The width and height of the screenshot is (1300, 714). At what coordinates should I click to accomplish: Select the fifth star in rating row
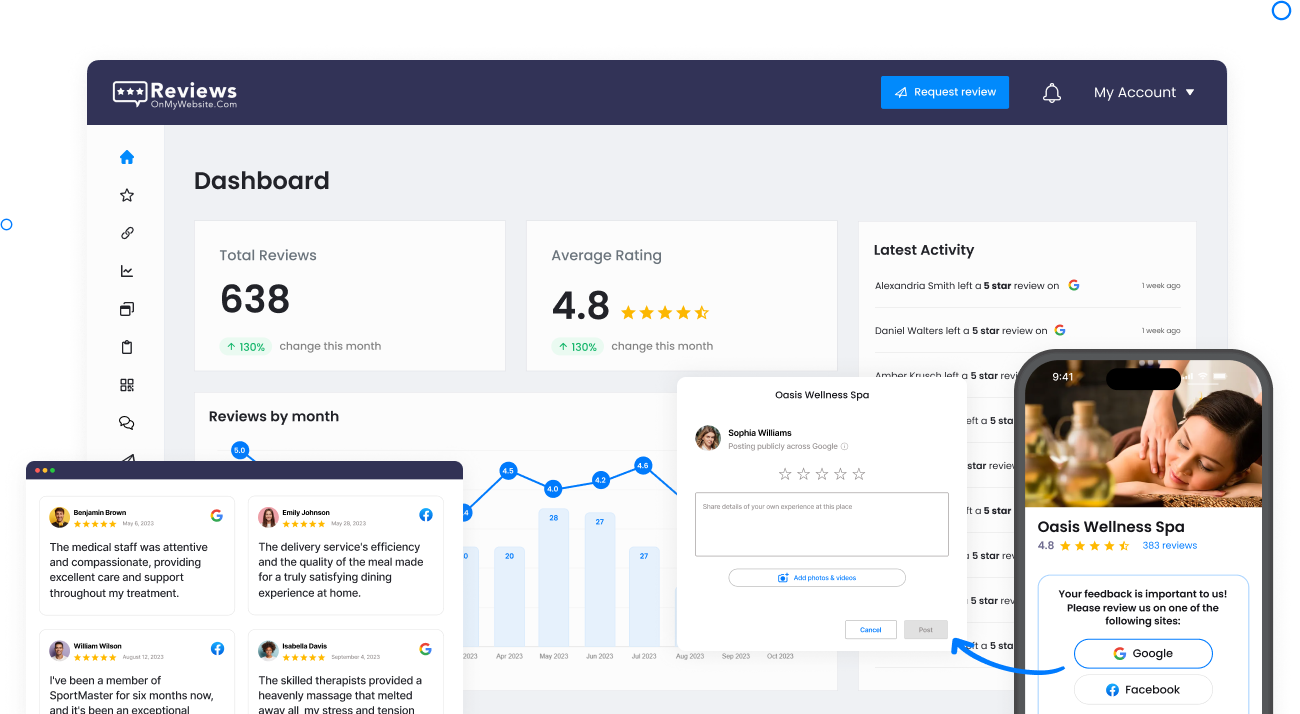coord(858,474)
